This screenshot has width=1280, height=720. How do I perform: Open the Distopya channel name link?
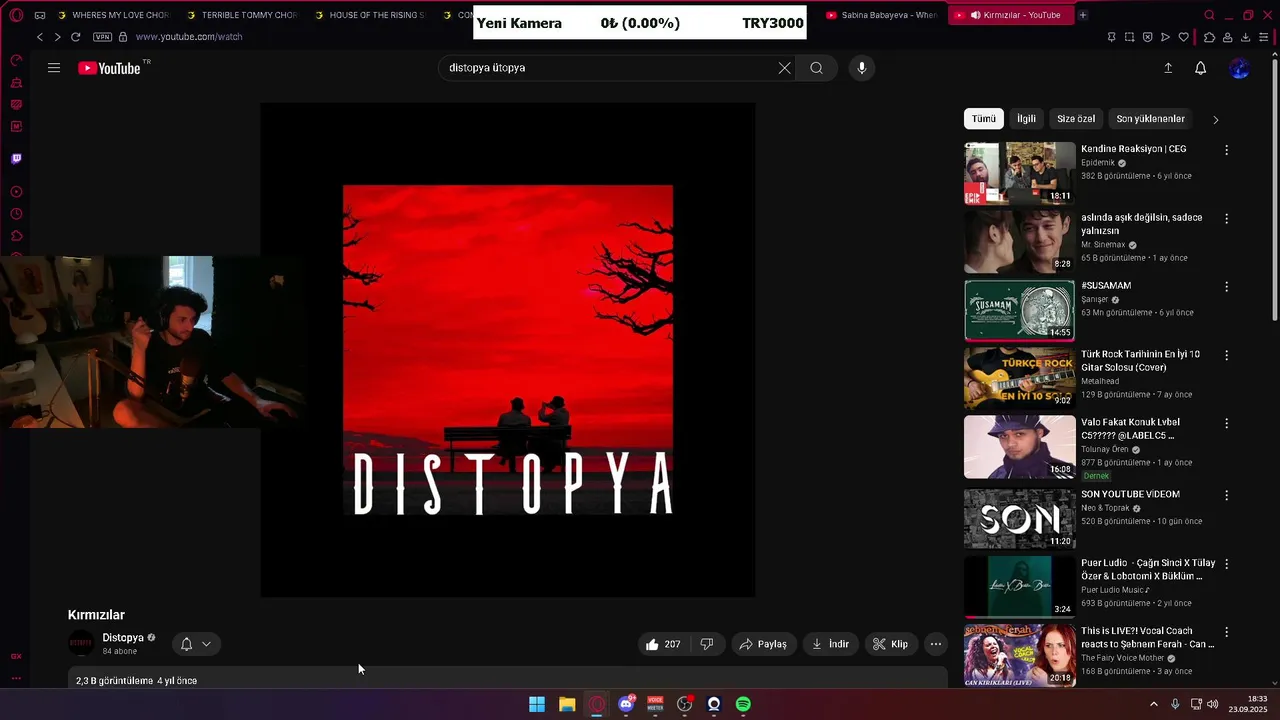click(123, 637)
